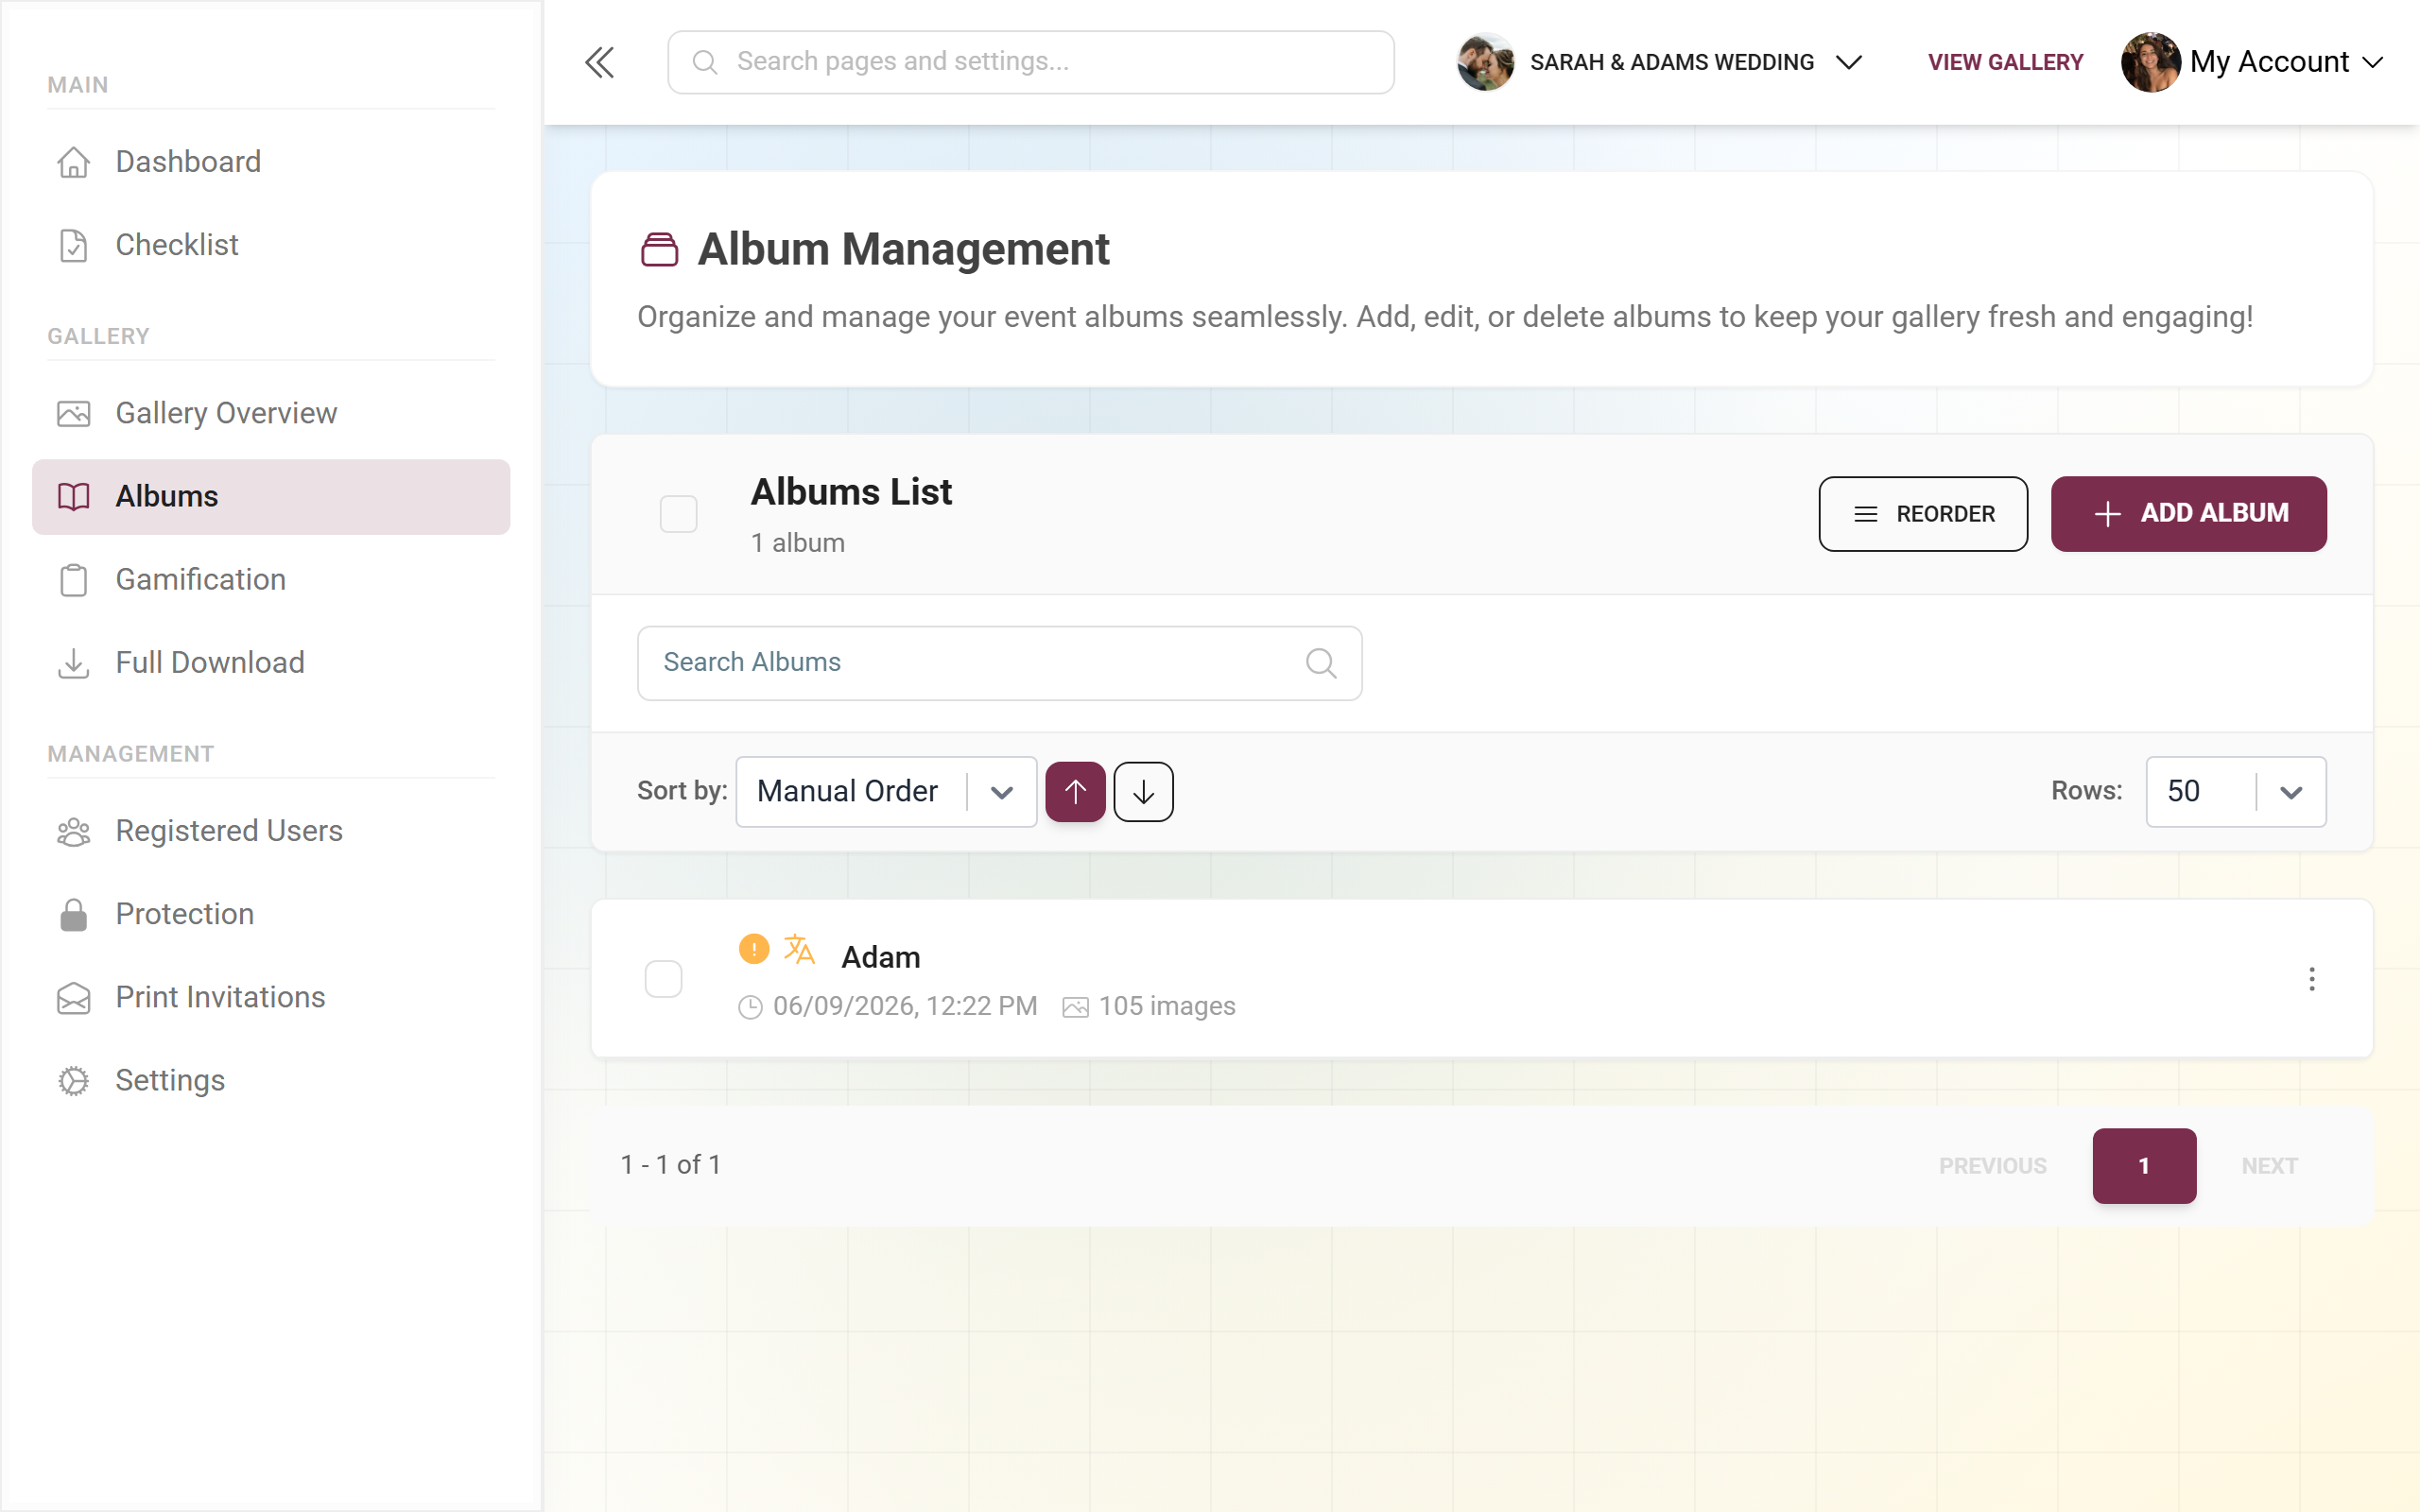Click the Checklist document icon

point(73,245)
